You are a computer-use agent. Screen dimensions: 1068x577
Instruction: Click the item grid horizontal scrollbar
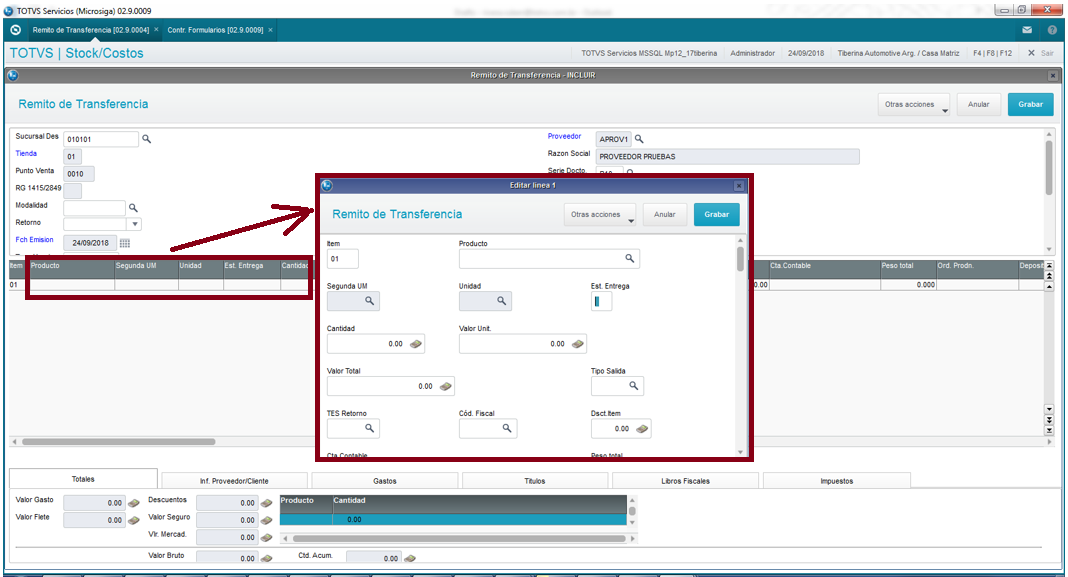click(x=119, y=441)
